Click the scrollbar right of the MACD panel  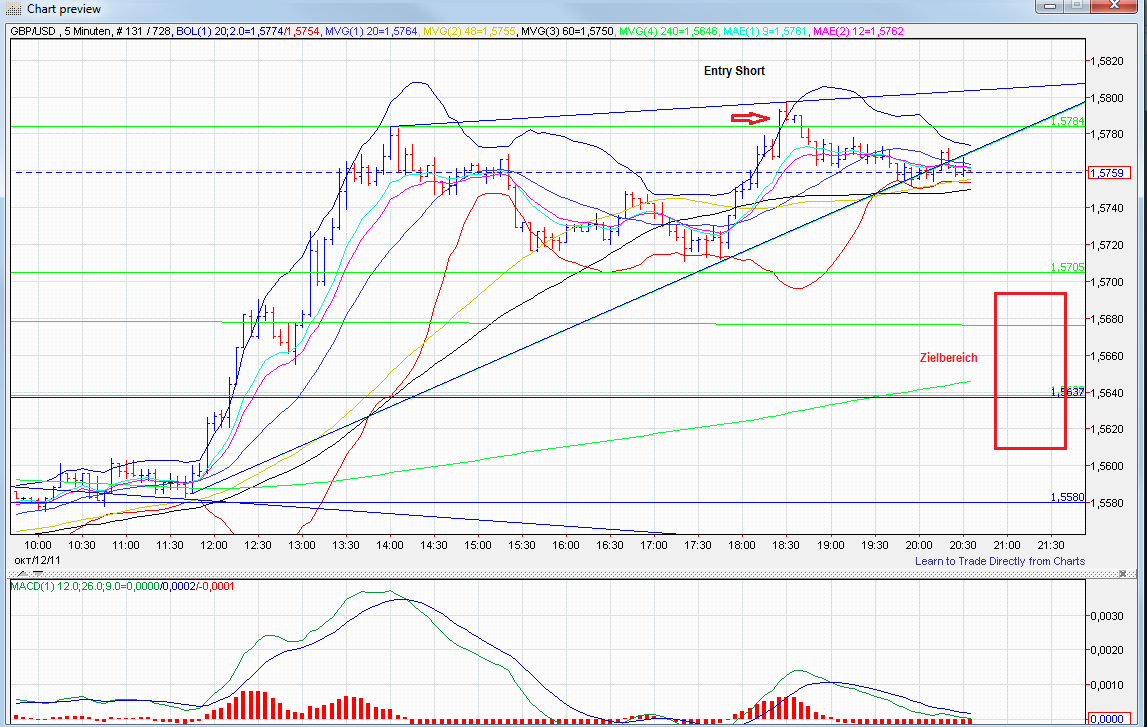click(x=1140, y=650)
